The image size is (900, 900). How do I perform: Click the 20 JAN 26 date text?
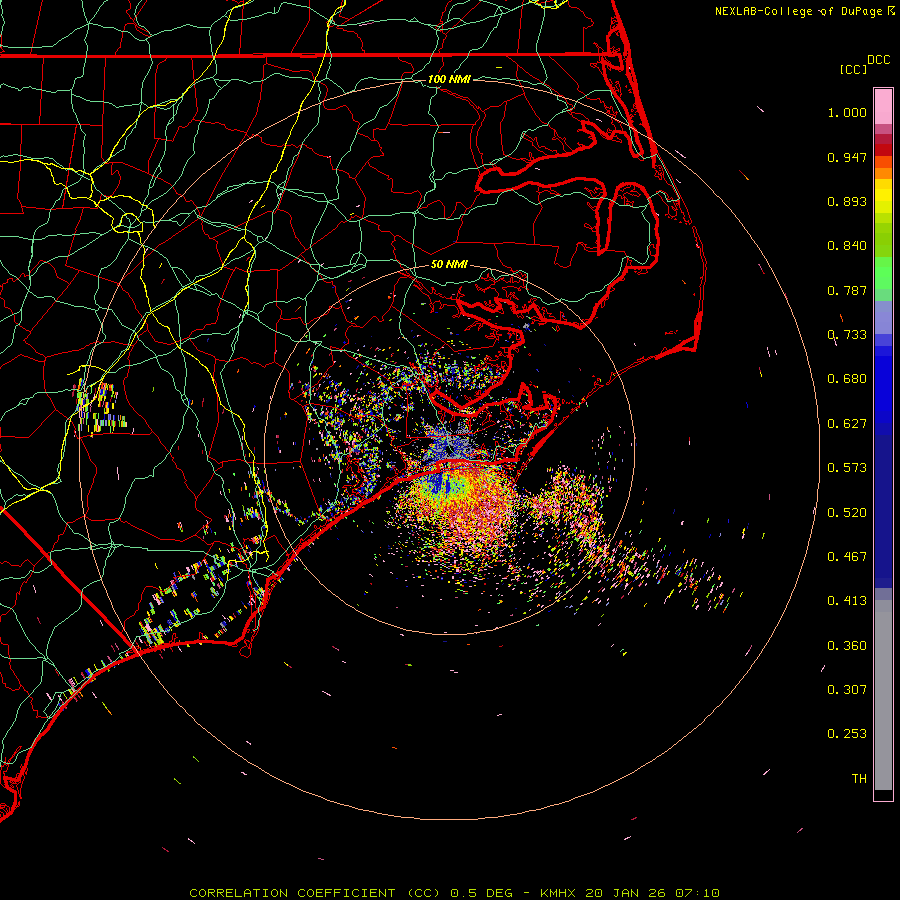[x=626, y=893]
